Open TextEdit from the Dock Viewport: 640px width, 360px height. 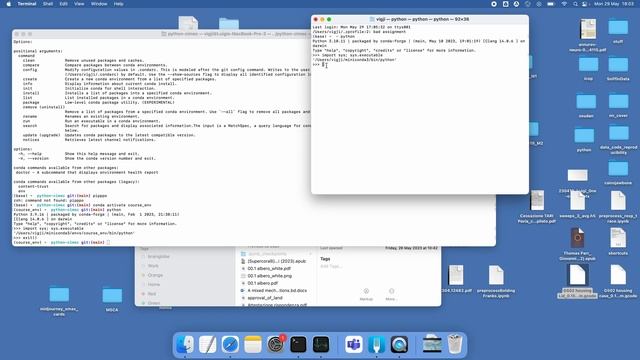pyautogui.click(x=208, y=344)
